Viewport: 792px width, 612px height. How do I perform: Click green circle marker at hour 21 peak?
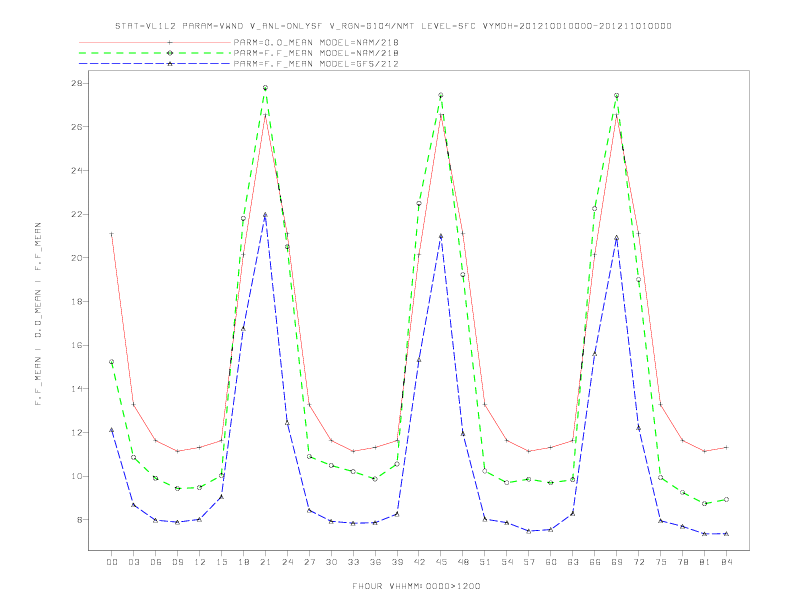point(265,88)
